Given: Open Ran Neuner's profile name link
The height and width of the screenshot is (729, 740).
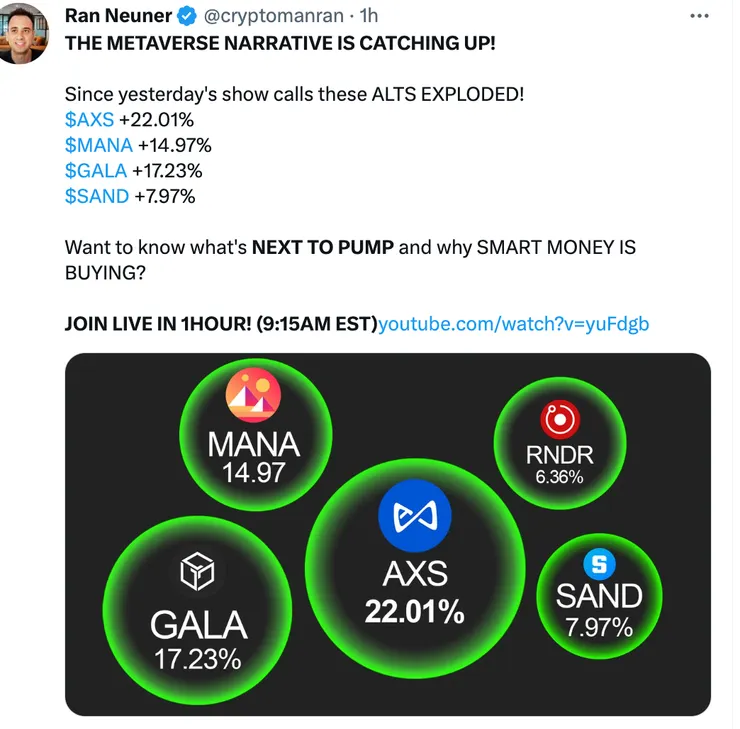Looking at the screenshot, I should click(118, 16).
